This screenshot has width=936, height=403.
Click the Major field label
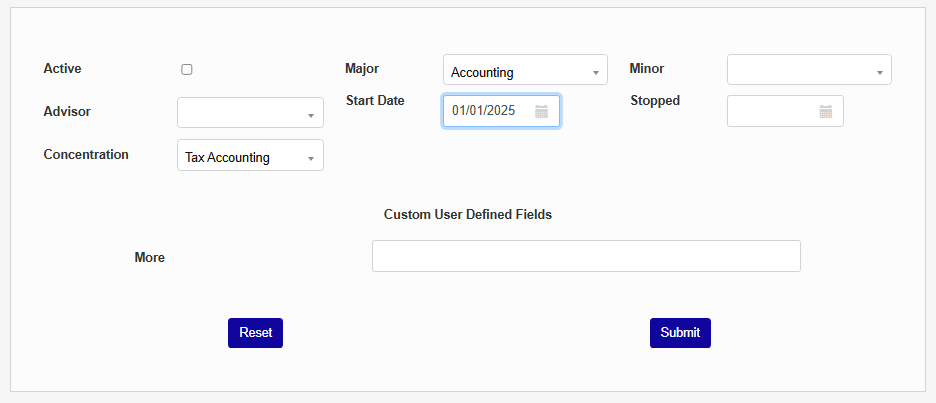[x=362, y=69]
